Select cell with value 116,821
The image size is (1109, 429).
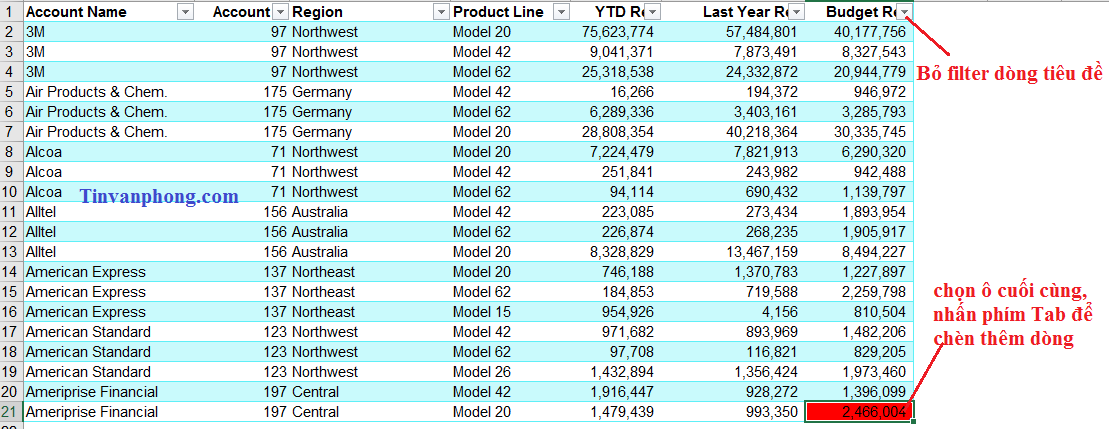point(735,352)
